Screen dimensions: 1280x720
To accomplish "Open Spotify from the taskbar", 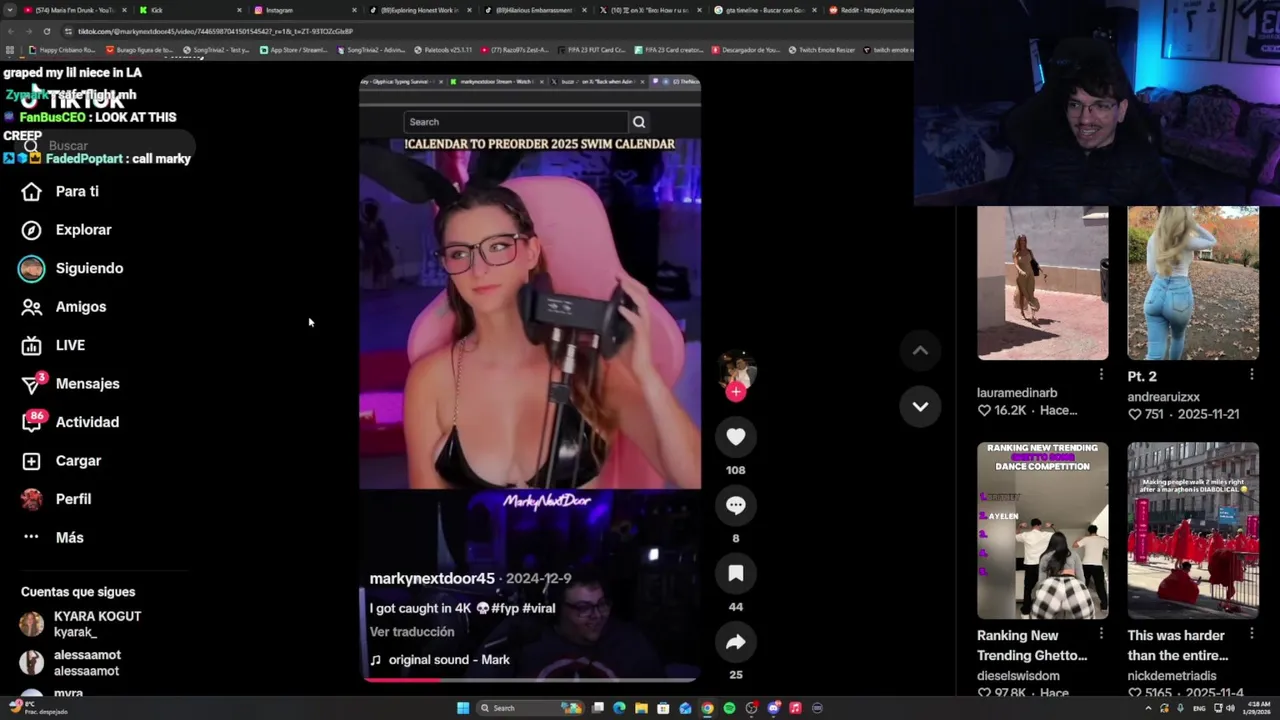I will [x=729, y=708].
